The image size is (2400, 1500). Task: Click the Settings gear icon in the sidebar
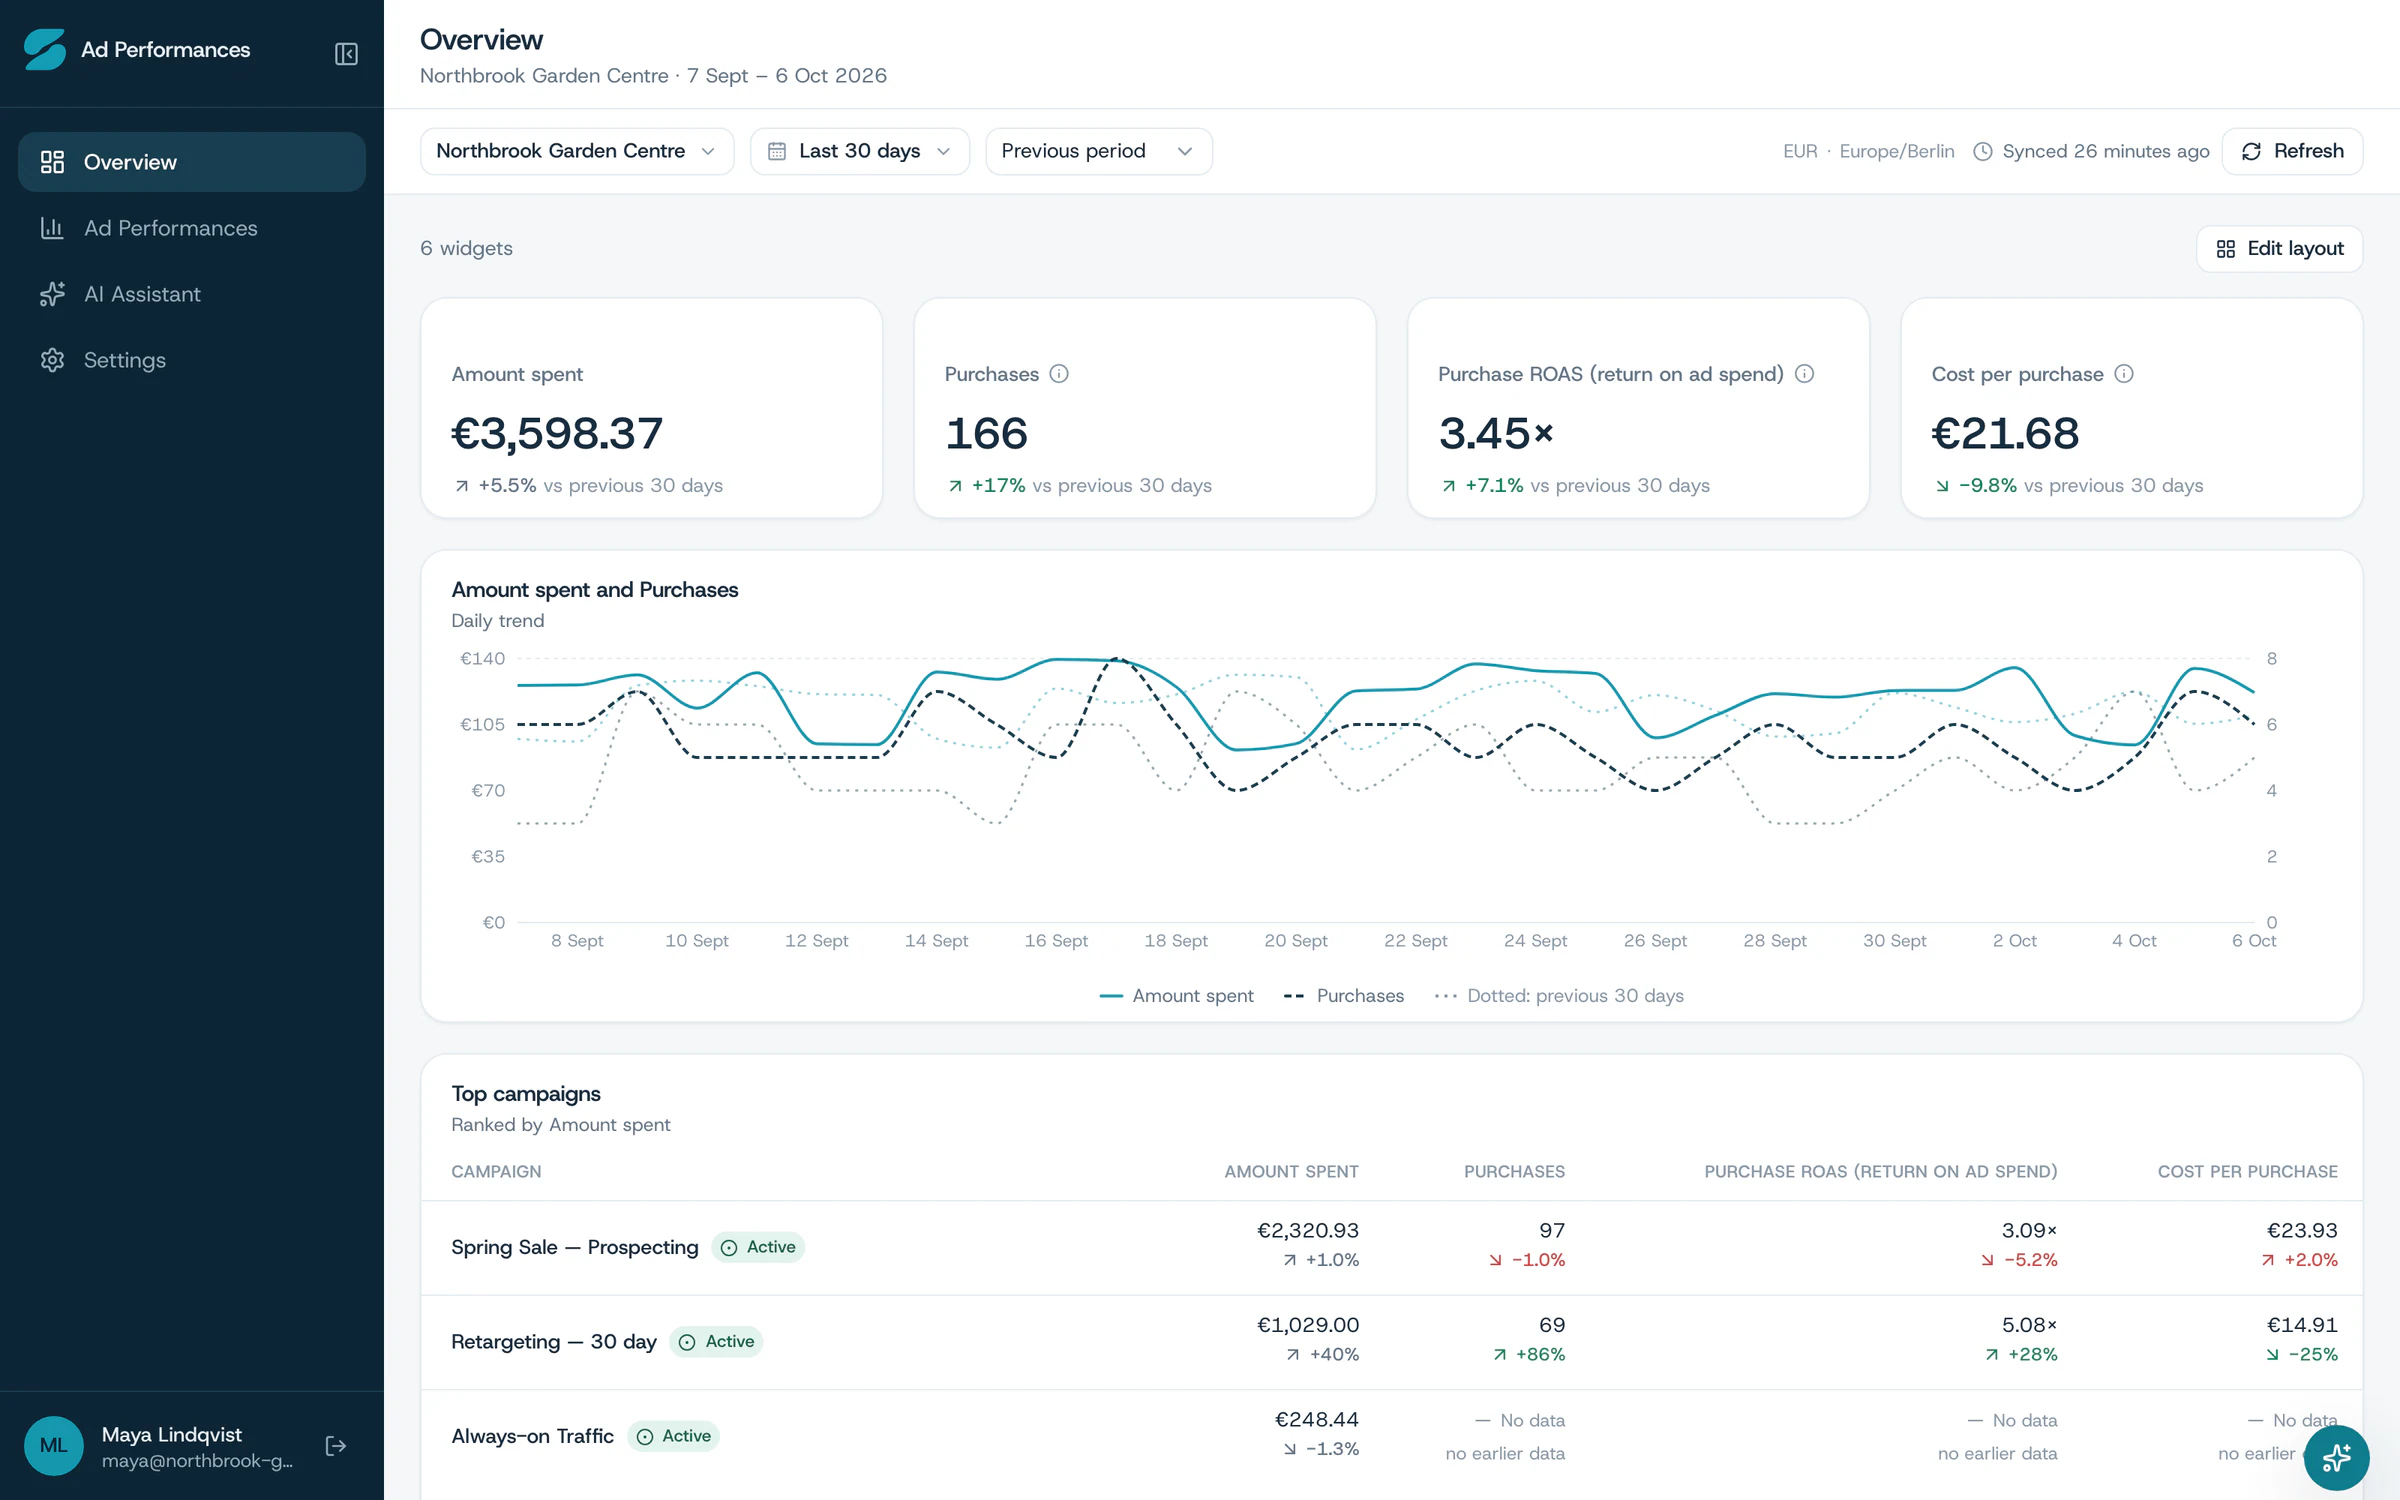(x=52, y=360)
